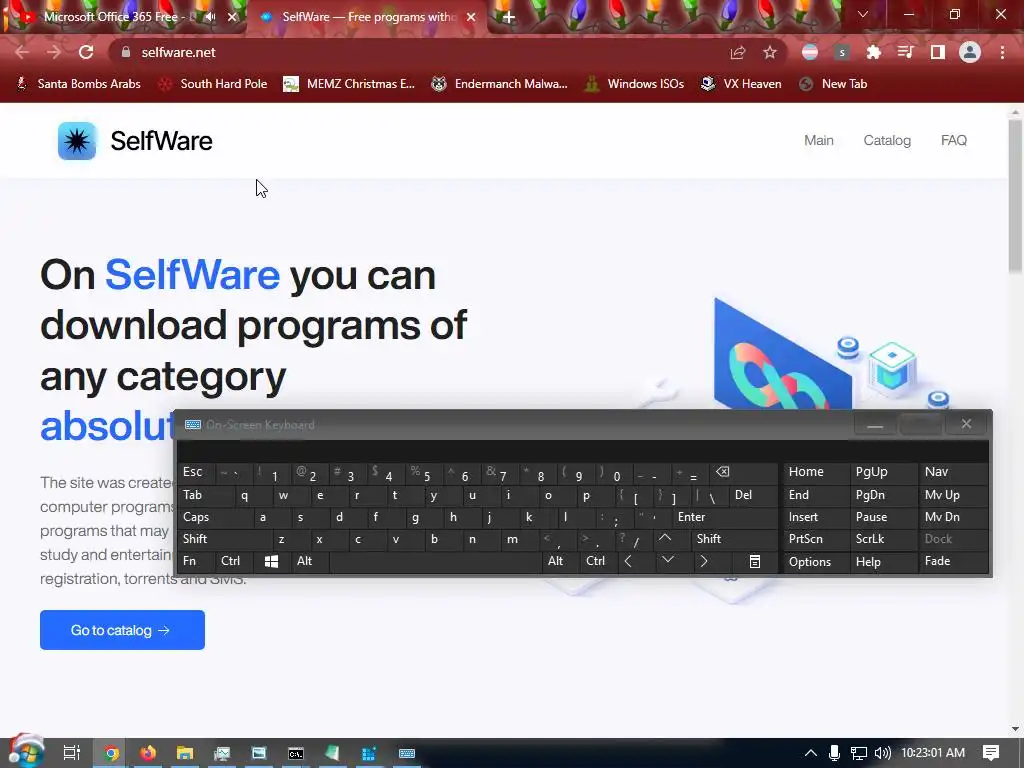Click the page's vertical scrollbar thumb
The image size is (1024, 768).
(x=1015, y=196)
